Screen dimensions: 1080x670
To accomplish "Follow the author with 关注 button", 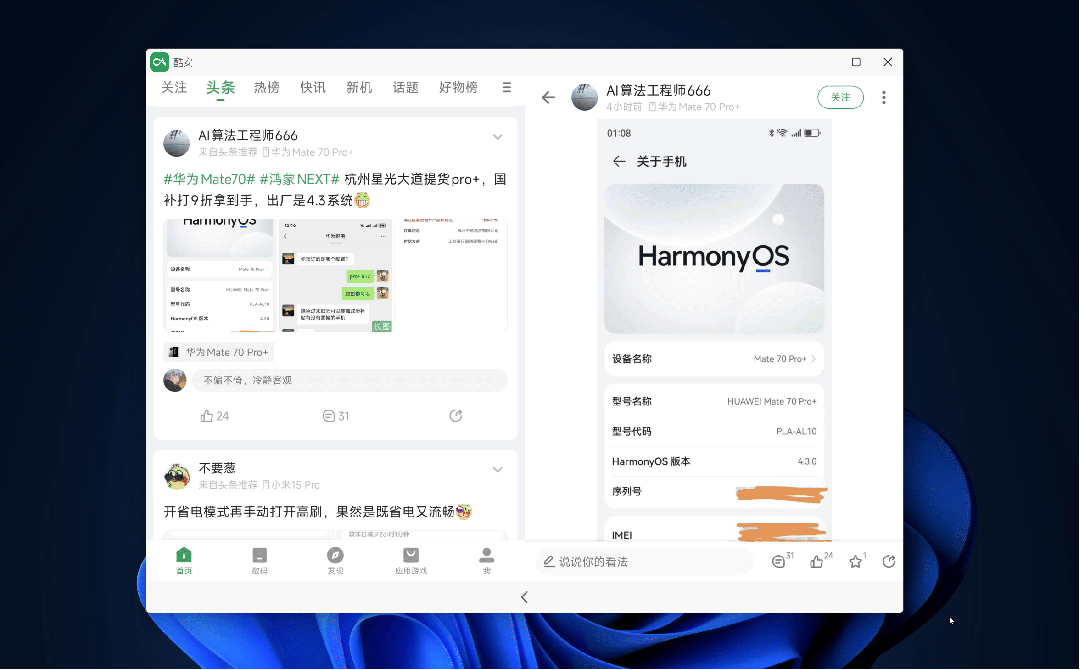I will coord(840,97).
